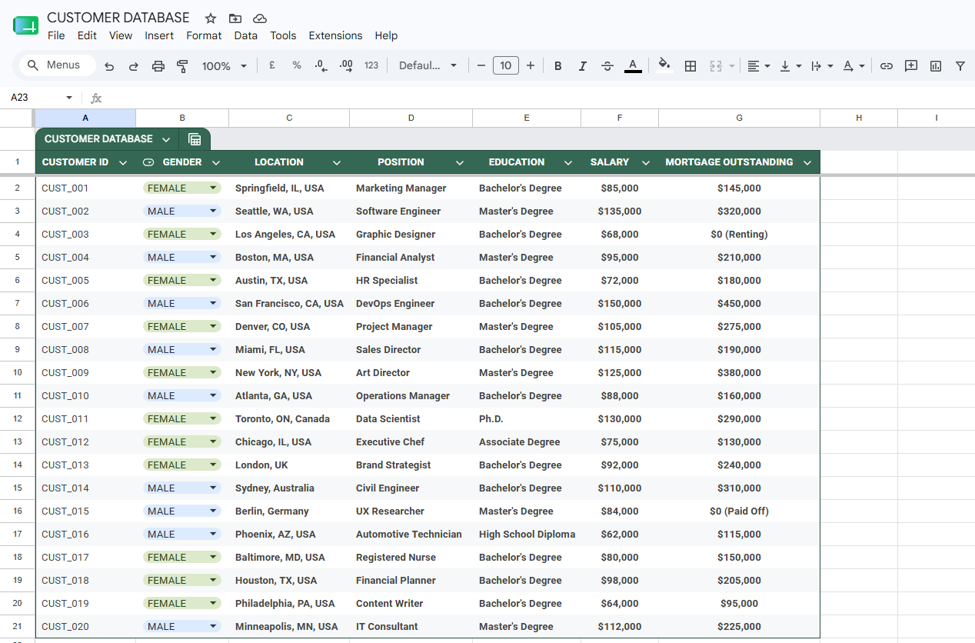The image size is (975, 643).
Task: Increase font size with plus button
Action: [530, 65]
